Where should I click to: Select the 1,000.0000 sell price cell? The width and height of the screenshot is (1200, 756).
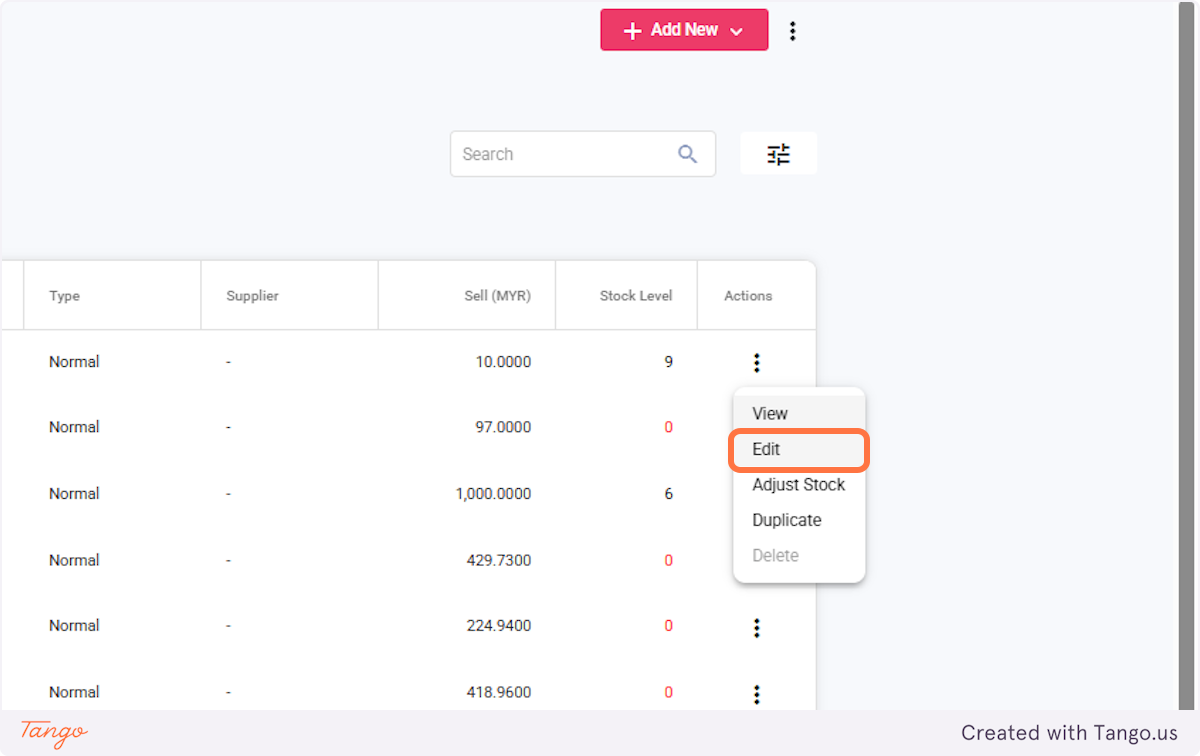pos(493,494)
